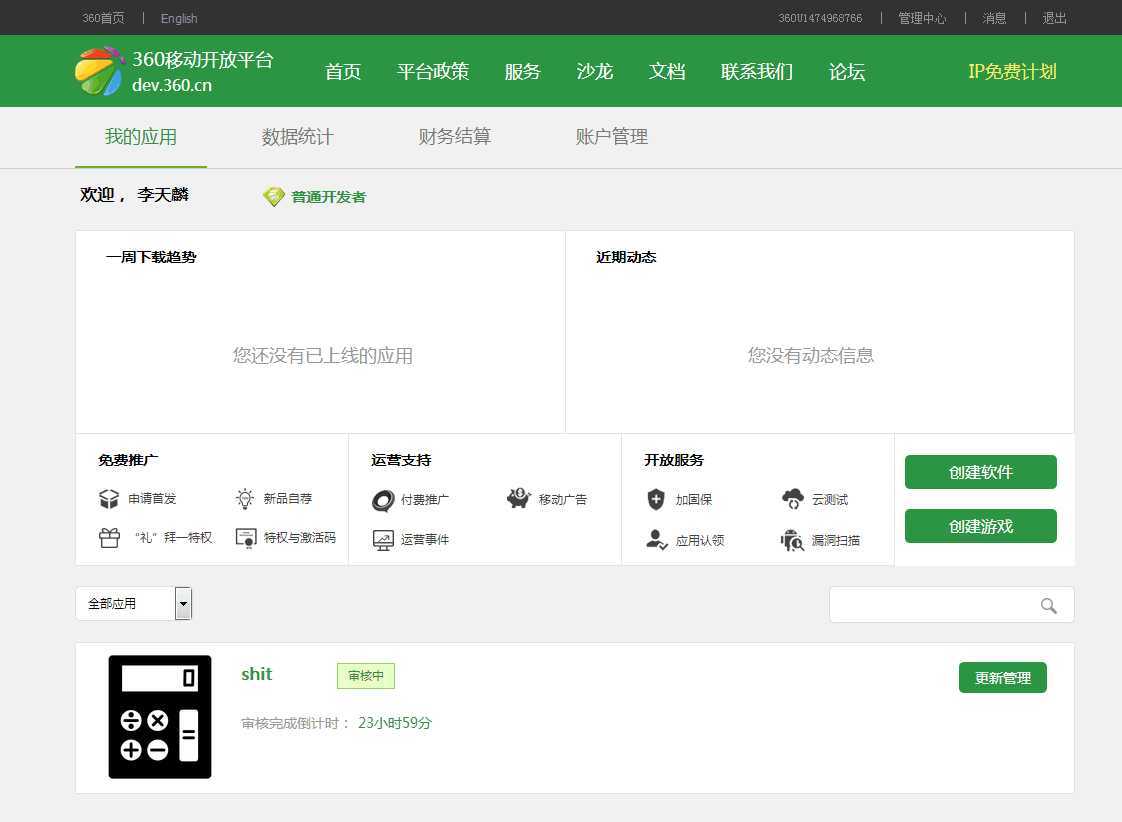The height and width of the screenshot is (822, 1122).
Task: Click the 付费推广 ring icon
Action: [x=383, y=500]
